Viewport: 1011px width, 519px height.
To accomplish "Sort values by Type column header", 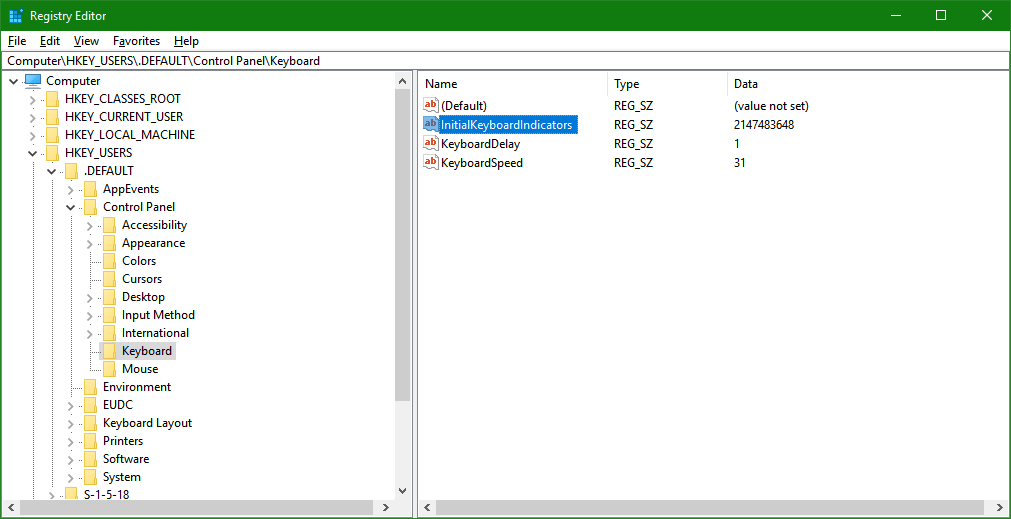I will [668, 84].
